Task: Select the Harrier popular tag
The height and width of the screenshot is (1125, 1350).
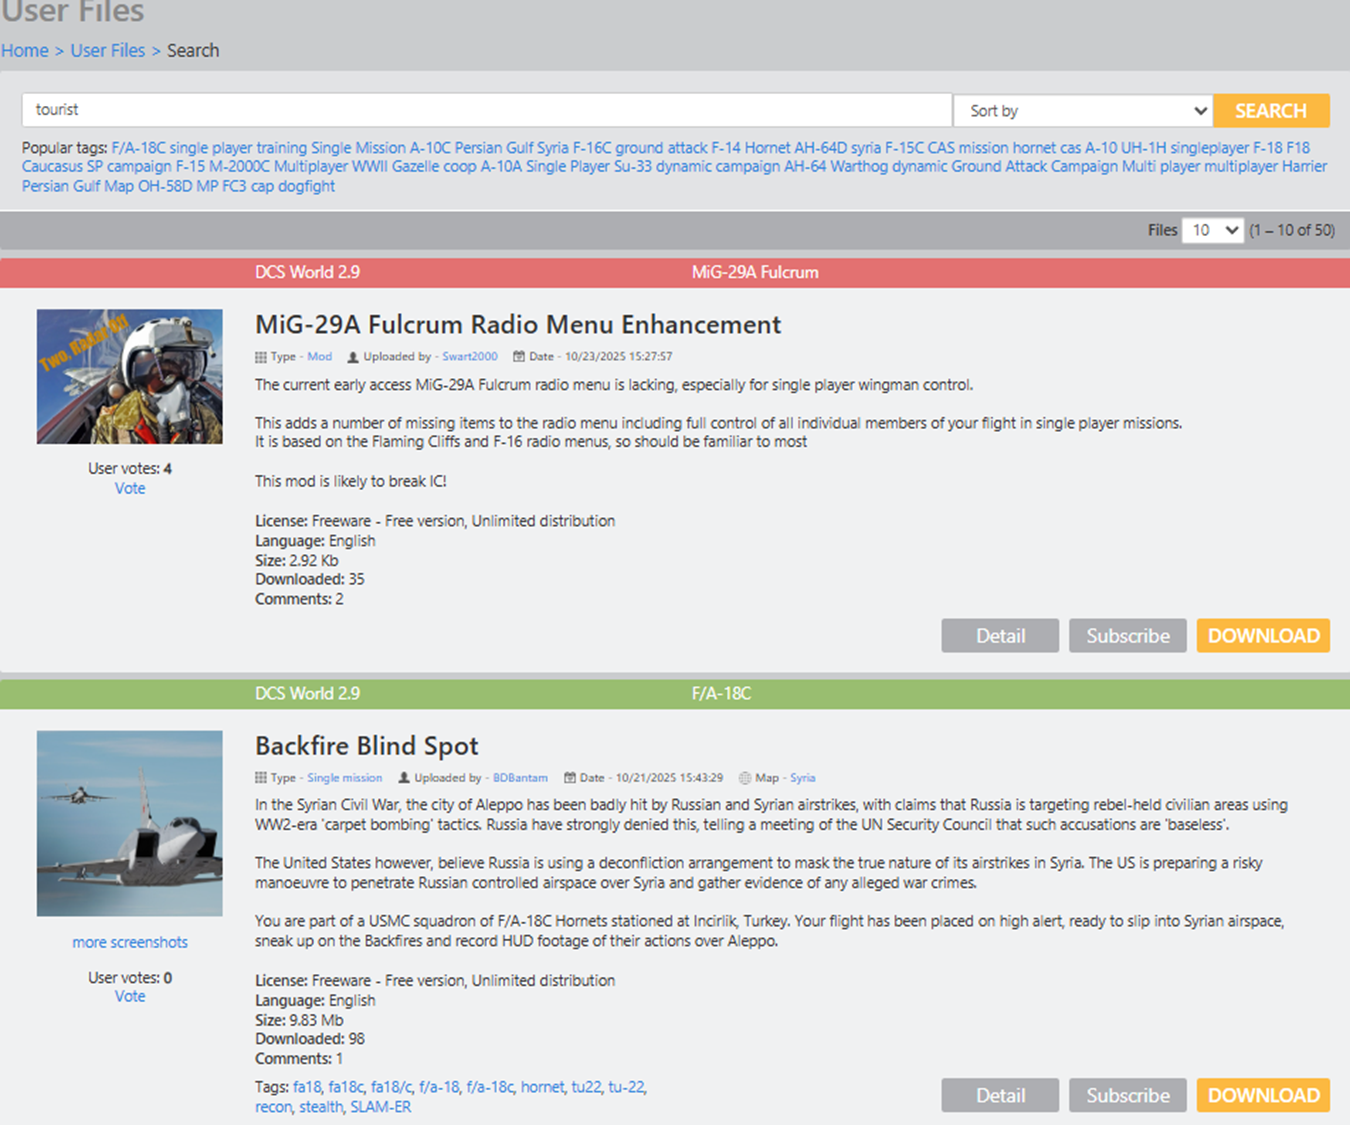Action: pos(1305,167)
